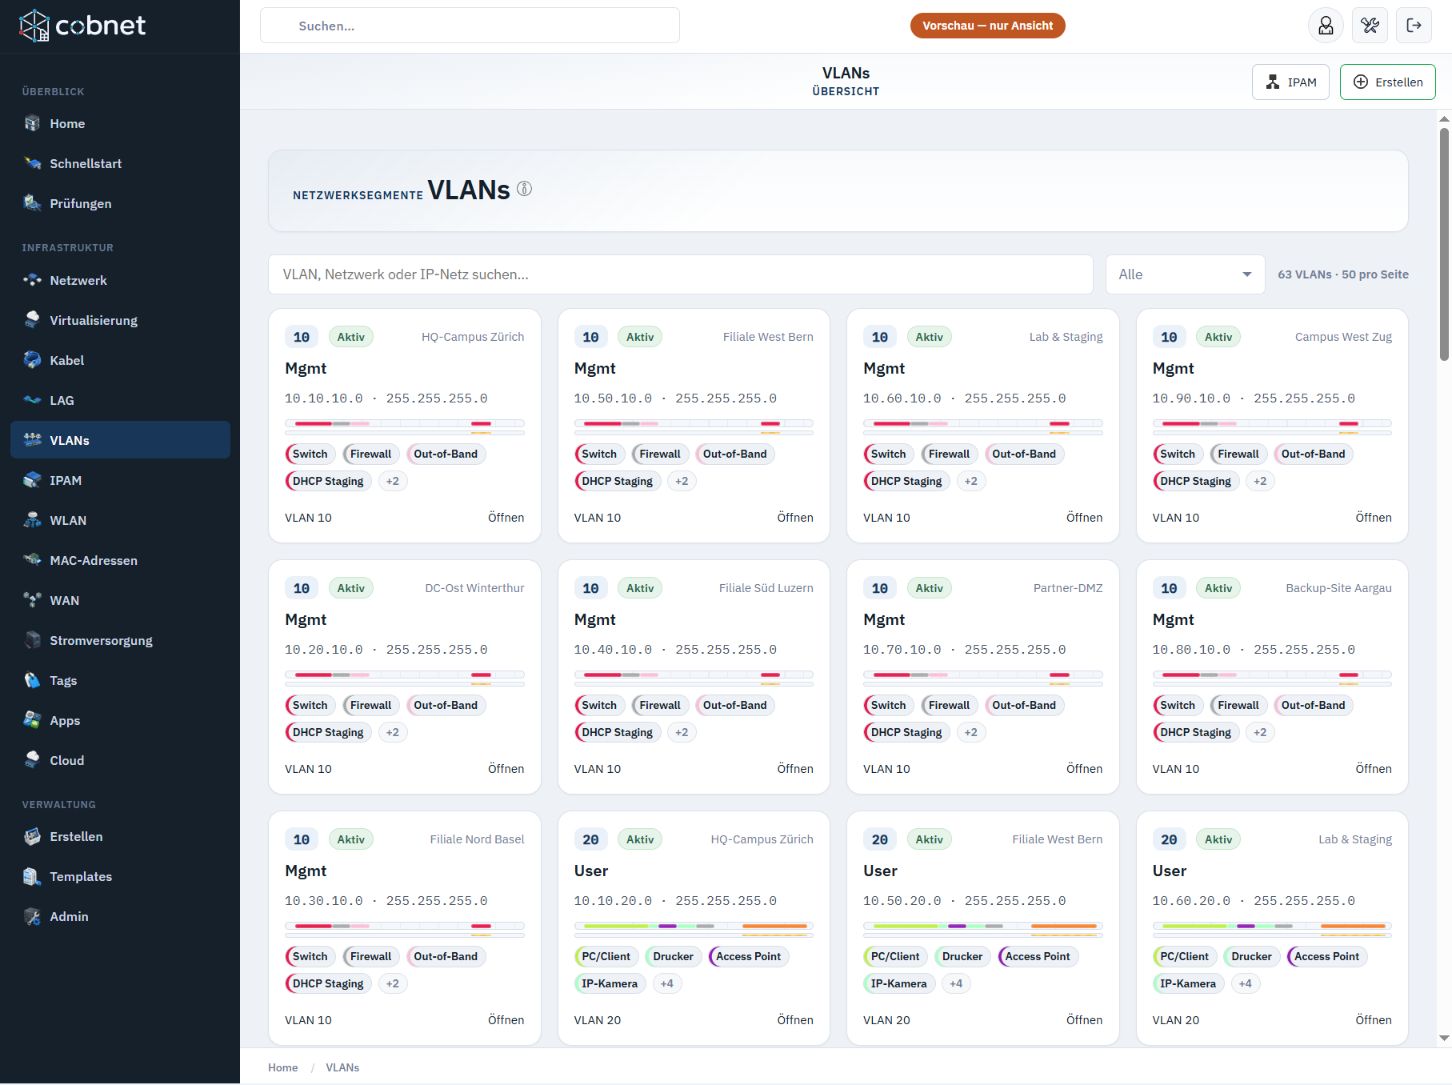Image resolution: width=1452 pixels, height=1085 pixels.
Task: Click the cobnet logo
Action: click(x=83, y=26)
